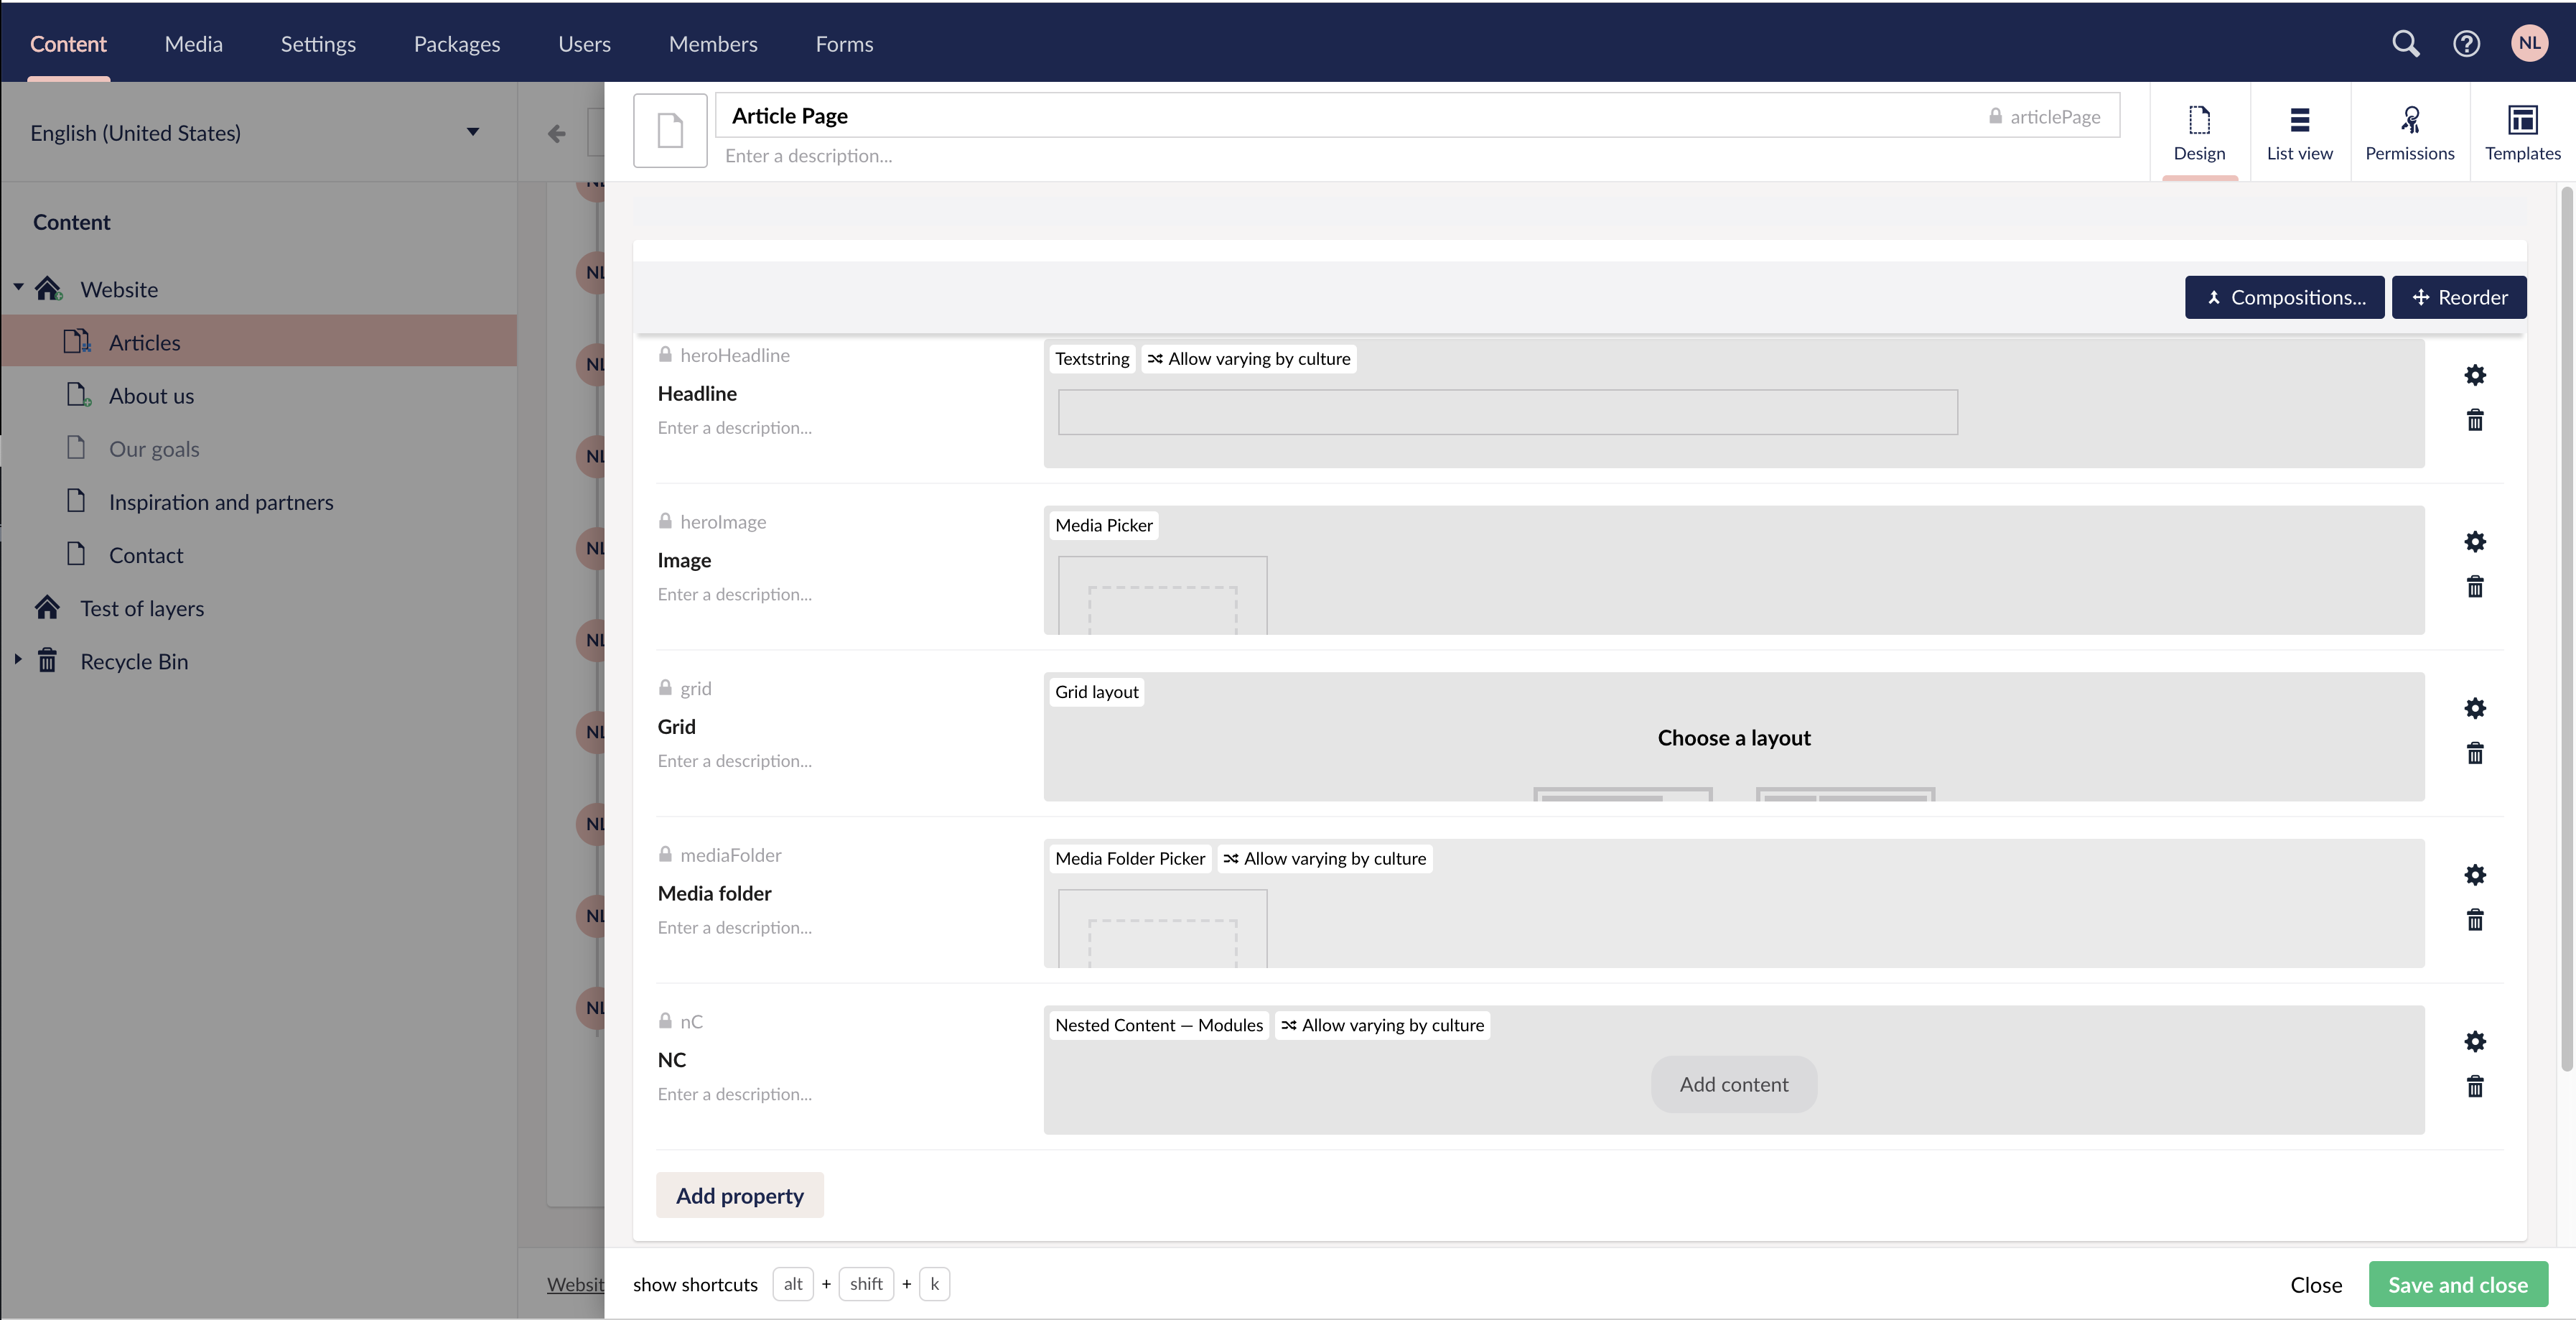Click the NL user avatar
This screenshot has width=2576, height=1320.
2529,44
